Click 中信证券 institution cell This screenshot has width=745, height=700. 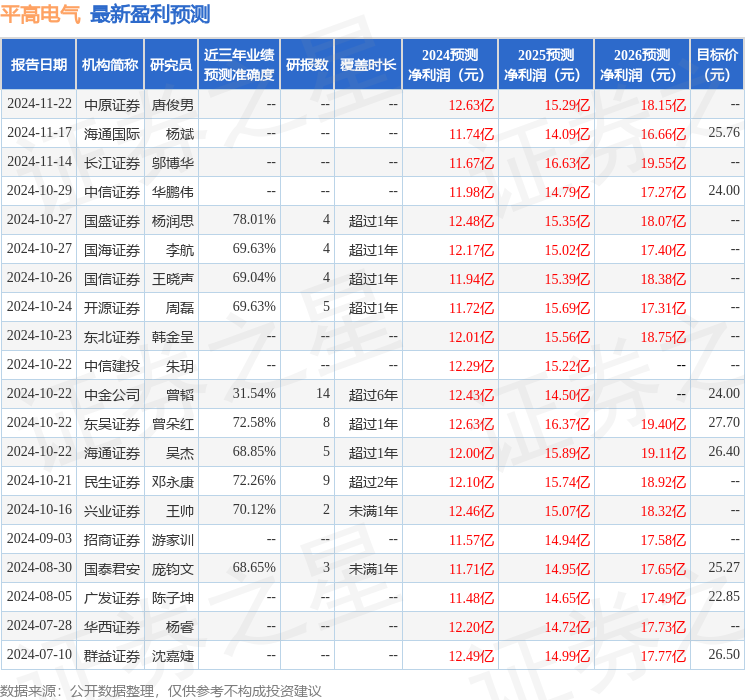112,192
